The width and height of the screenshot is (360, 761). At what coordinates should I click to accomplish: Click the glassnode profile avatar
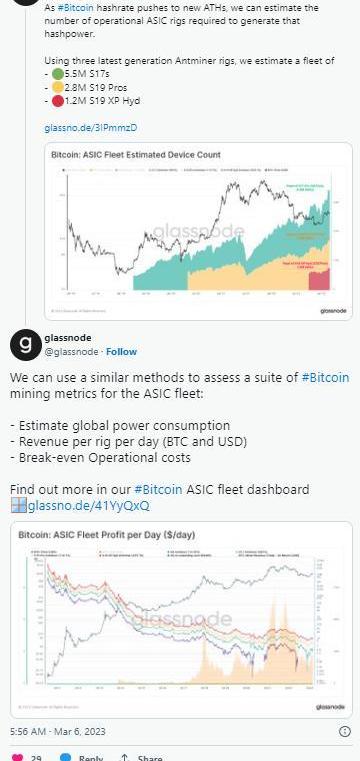[25, 344]
